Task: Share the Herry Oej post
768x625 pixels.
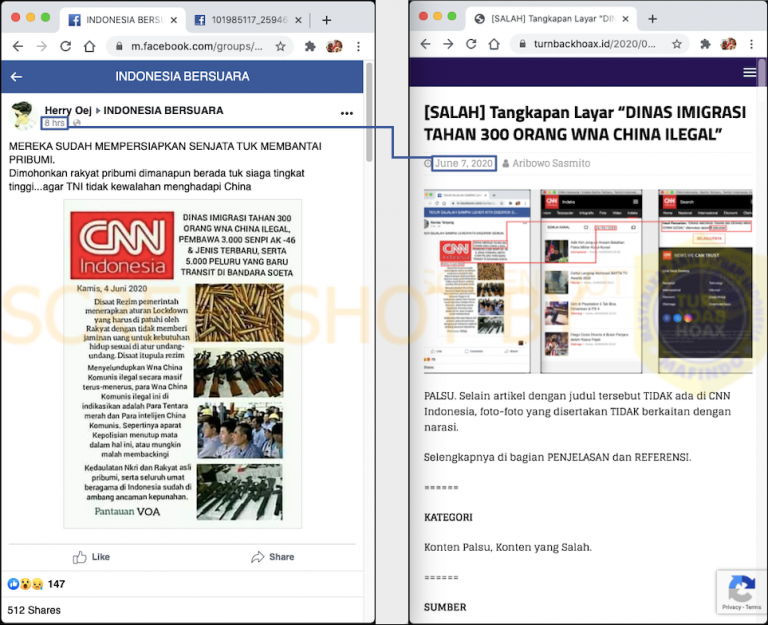Action: pyautogui.click(x=273, y=557)
